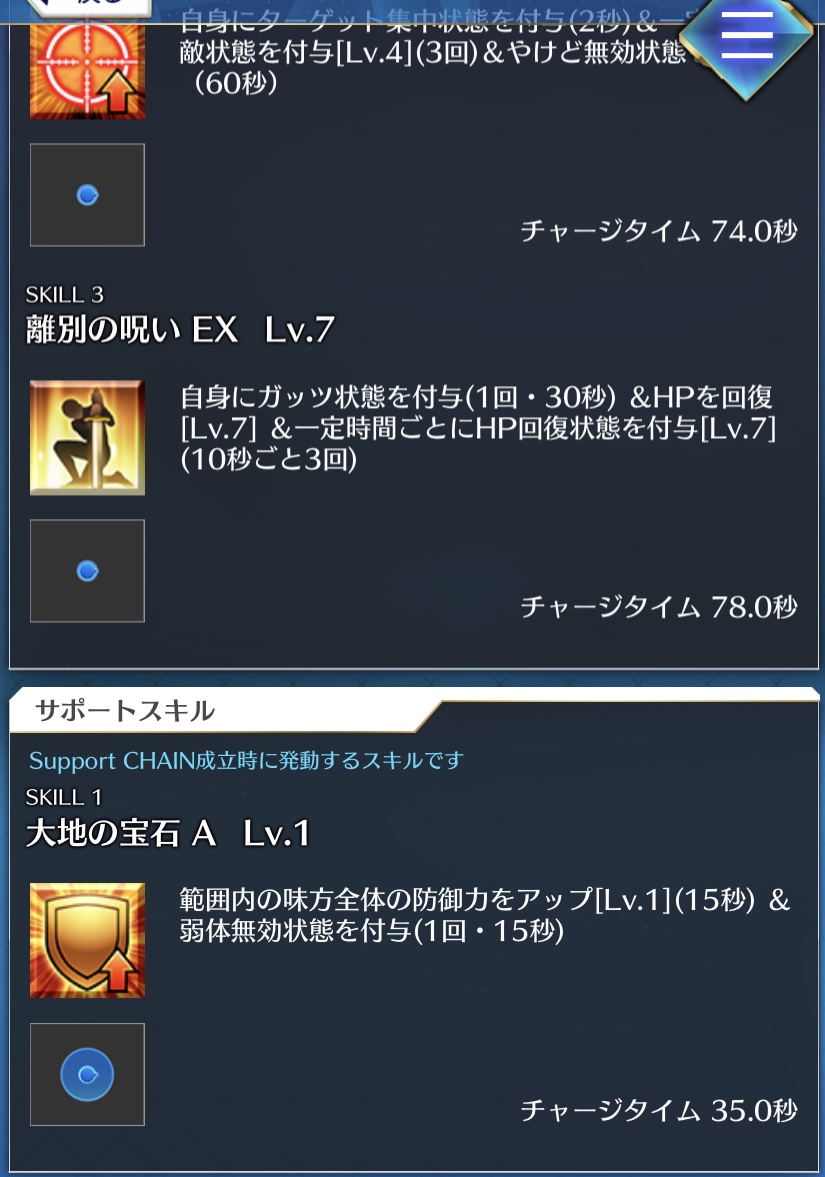825x1177 pixels.
Task: Tap the golden shield defense-up icon
Action: 87,940
